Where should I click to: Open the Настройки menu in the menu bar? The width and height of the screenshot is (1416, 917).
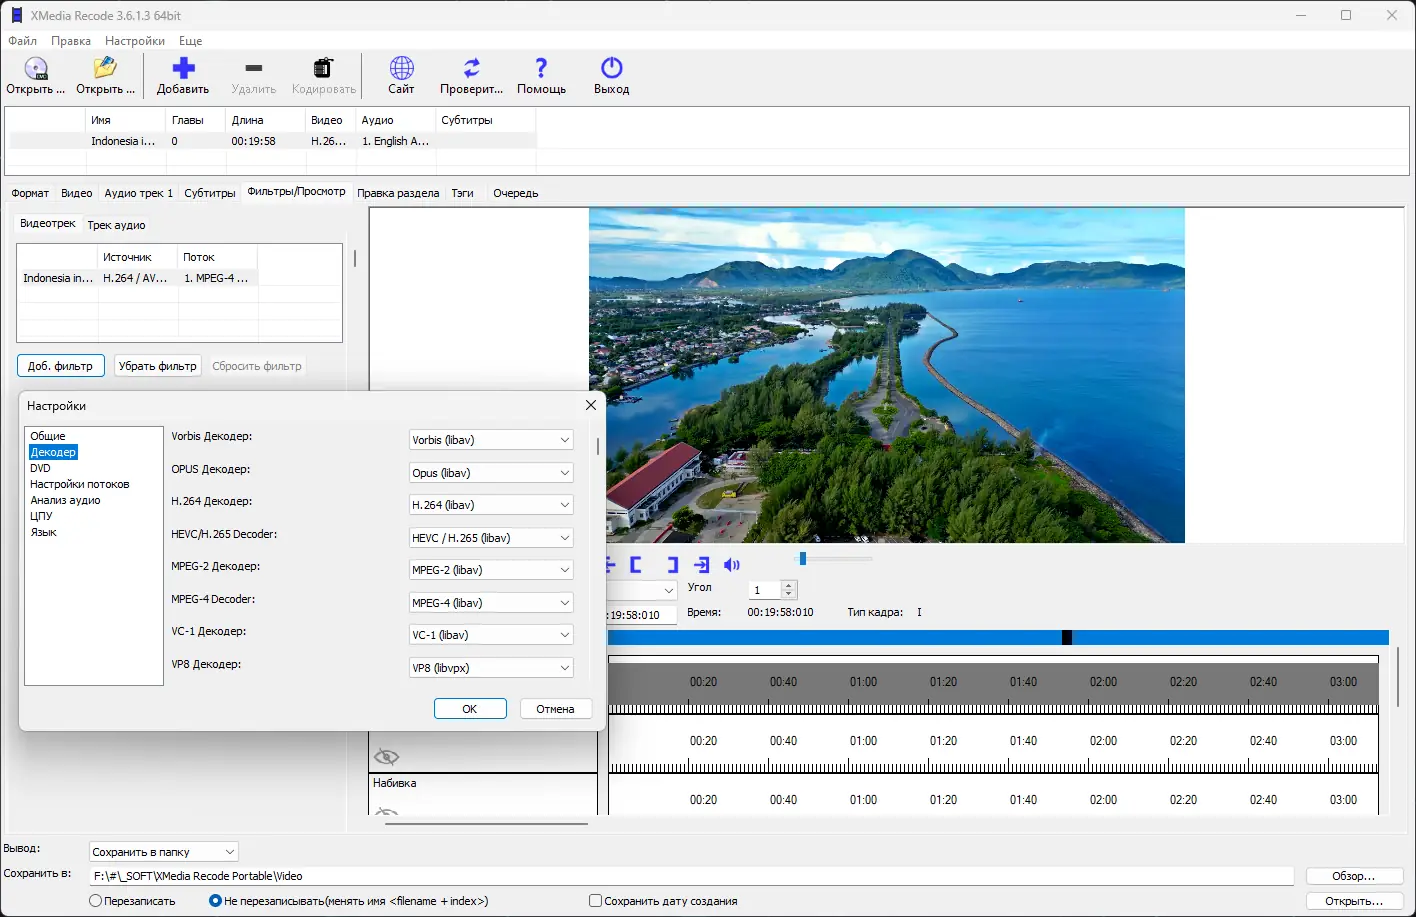(x=134, y=41)
